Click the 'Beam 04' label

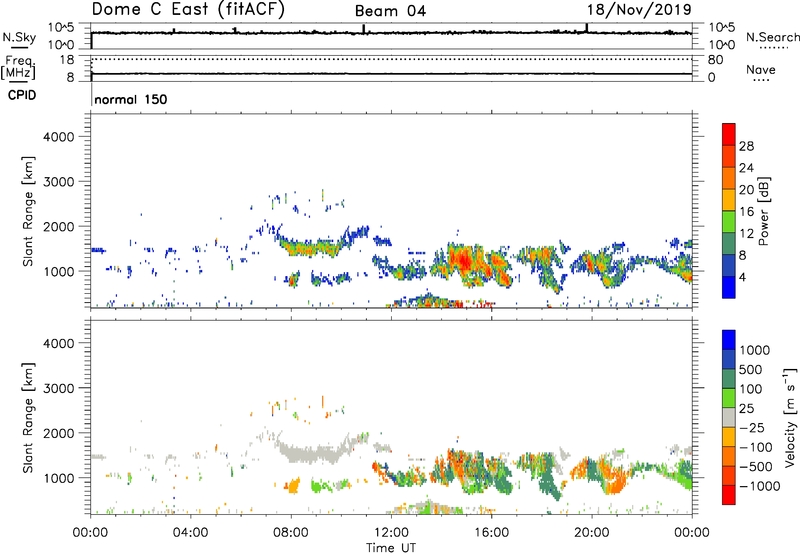(390, 11)
